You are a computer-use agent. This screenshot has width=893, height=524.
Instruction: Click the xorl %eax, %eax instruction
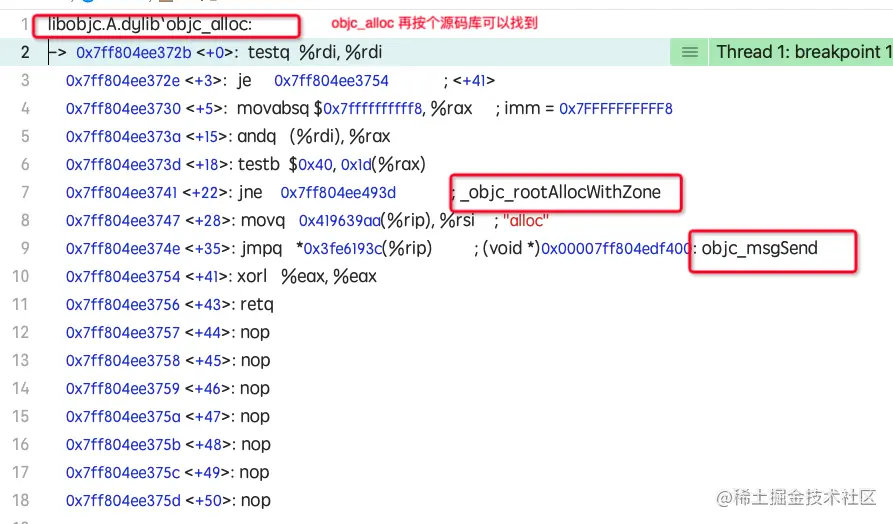pos(307,276)
